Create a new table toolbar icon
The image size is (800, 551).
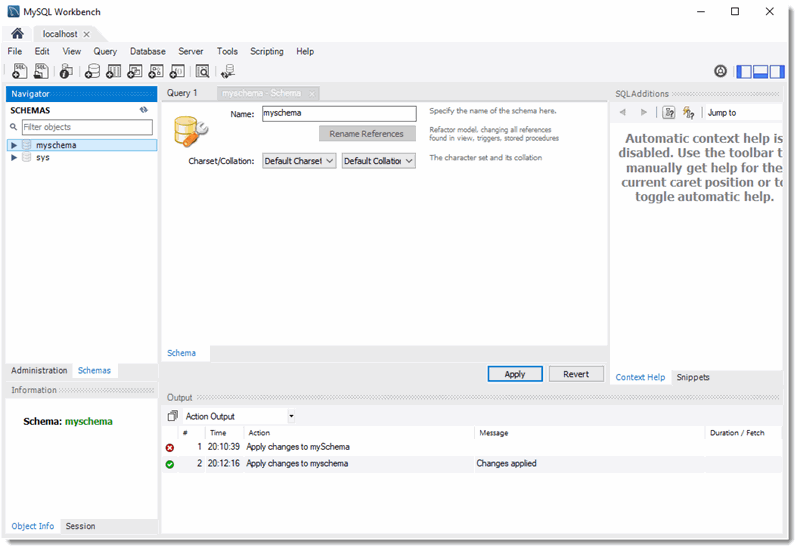(x=113, y=71)
